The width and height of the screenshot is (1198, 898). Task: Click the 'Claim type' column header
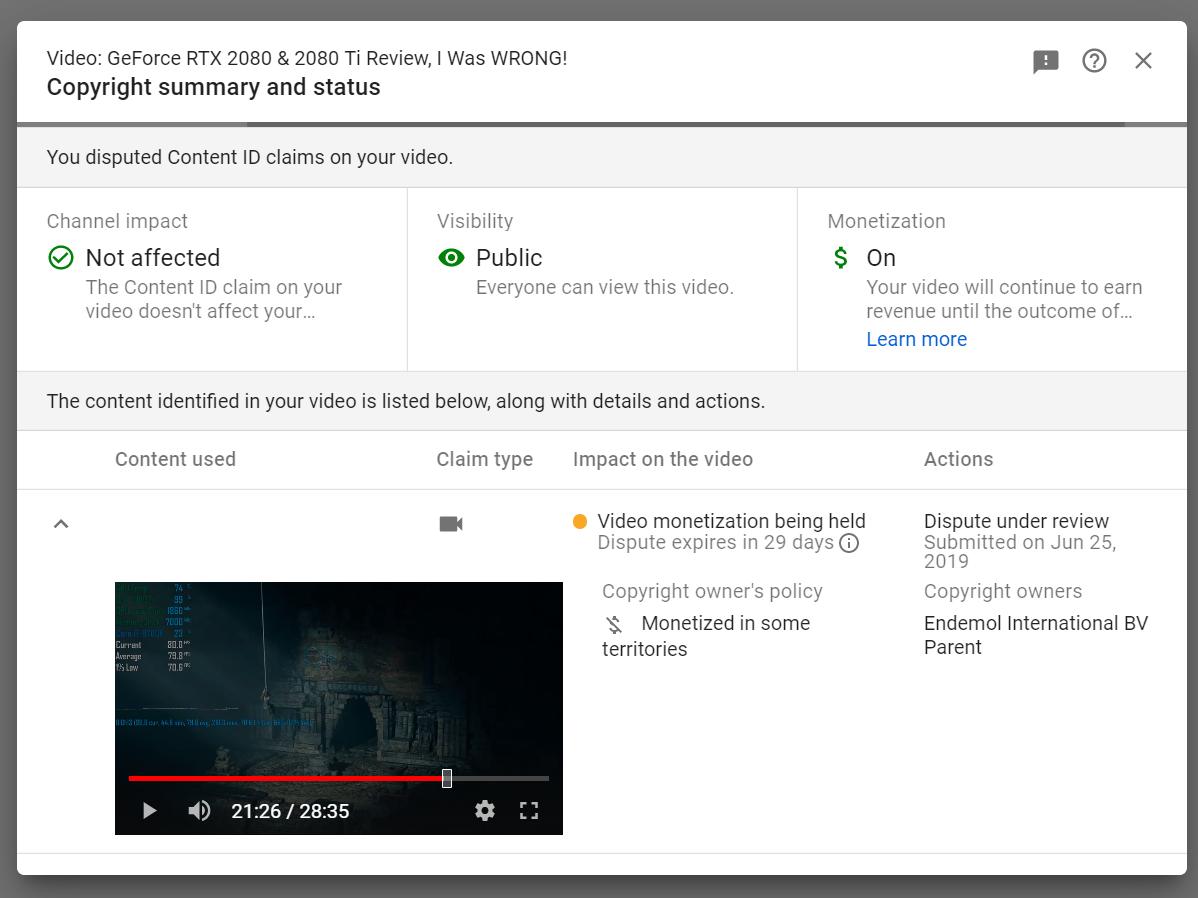tap(484, 459)
